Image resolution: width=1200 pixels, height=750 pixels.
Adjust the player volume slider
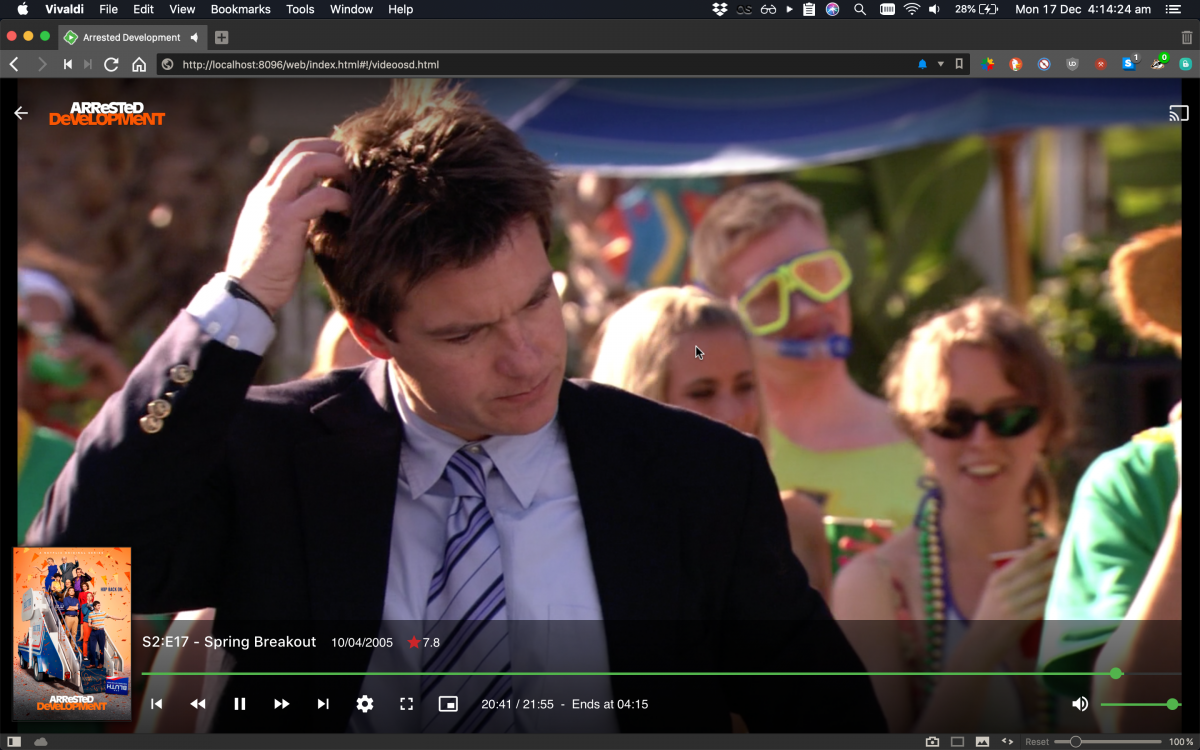pos(1140,704)
